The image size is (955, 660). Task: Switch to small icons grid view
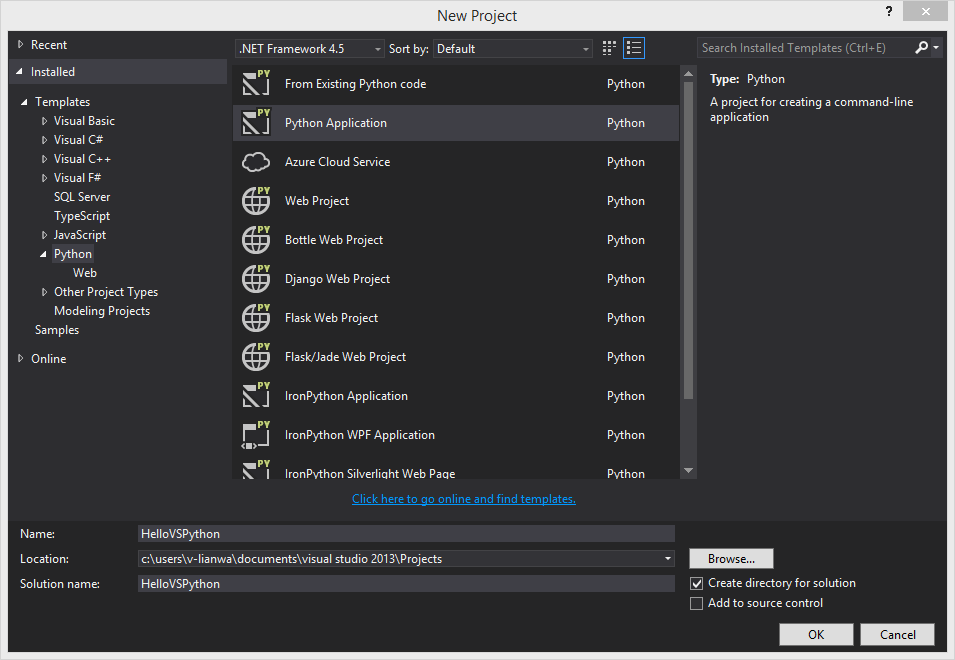pyautogui.click(x=609, y=48)
